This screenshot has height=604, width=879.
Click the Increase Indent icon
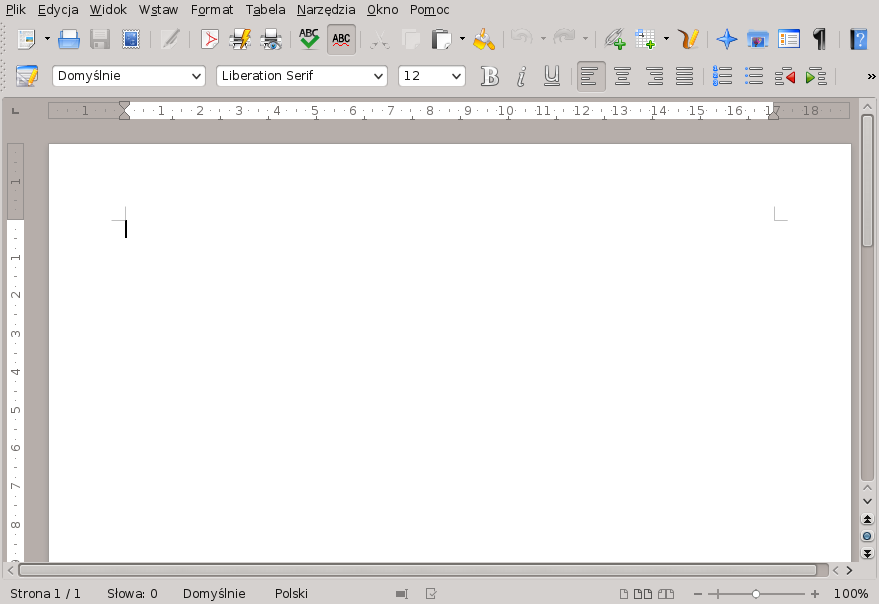point(816,76)
